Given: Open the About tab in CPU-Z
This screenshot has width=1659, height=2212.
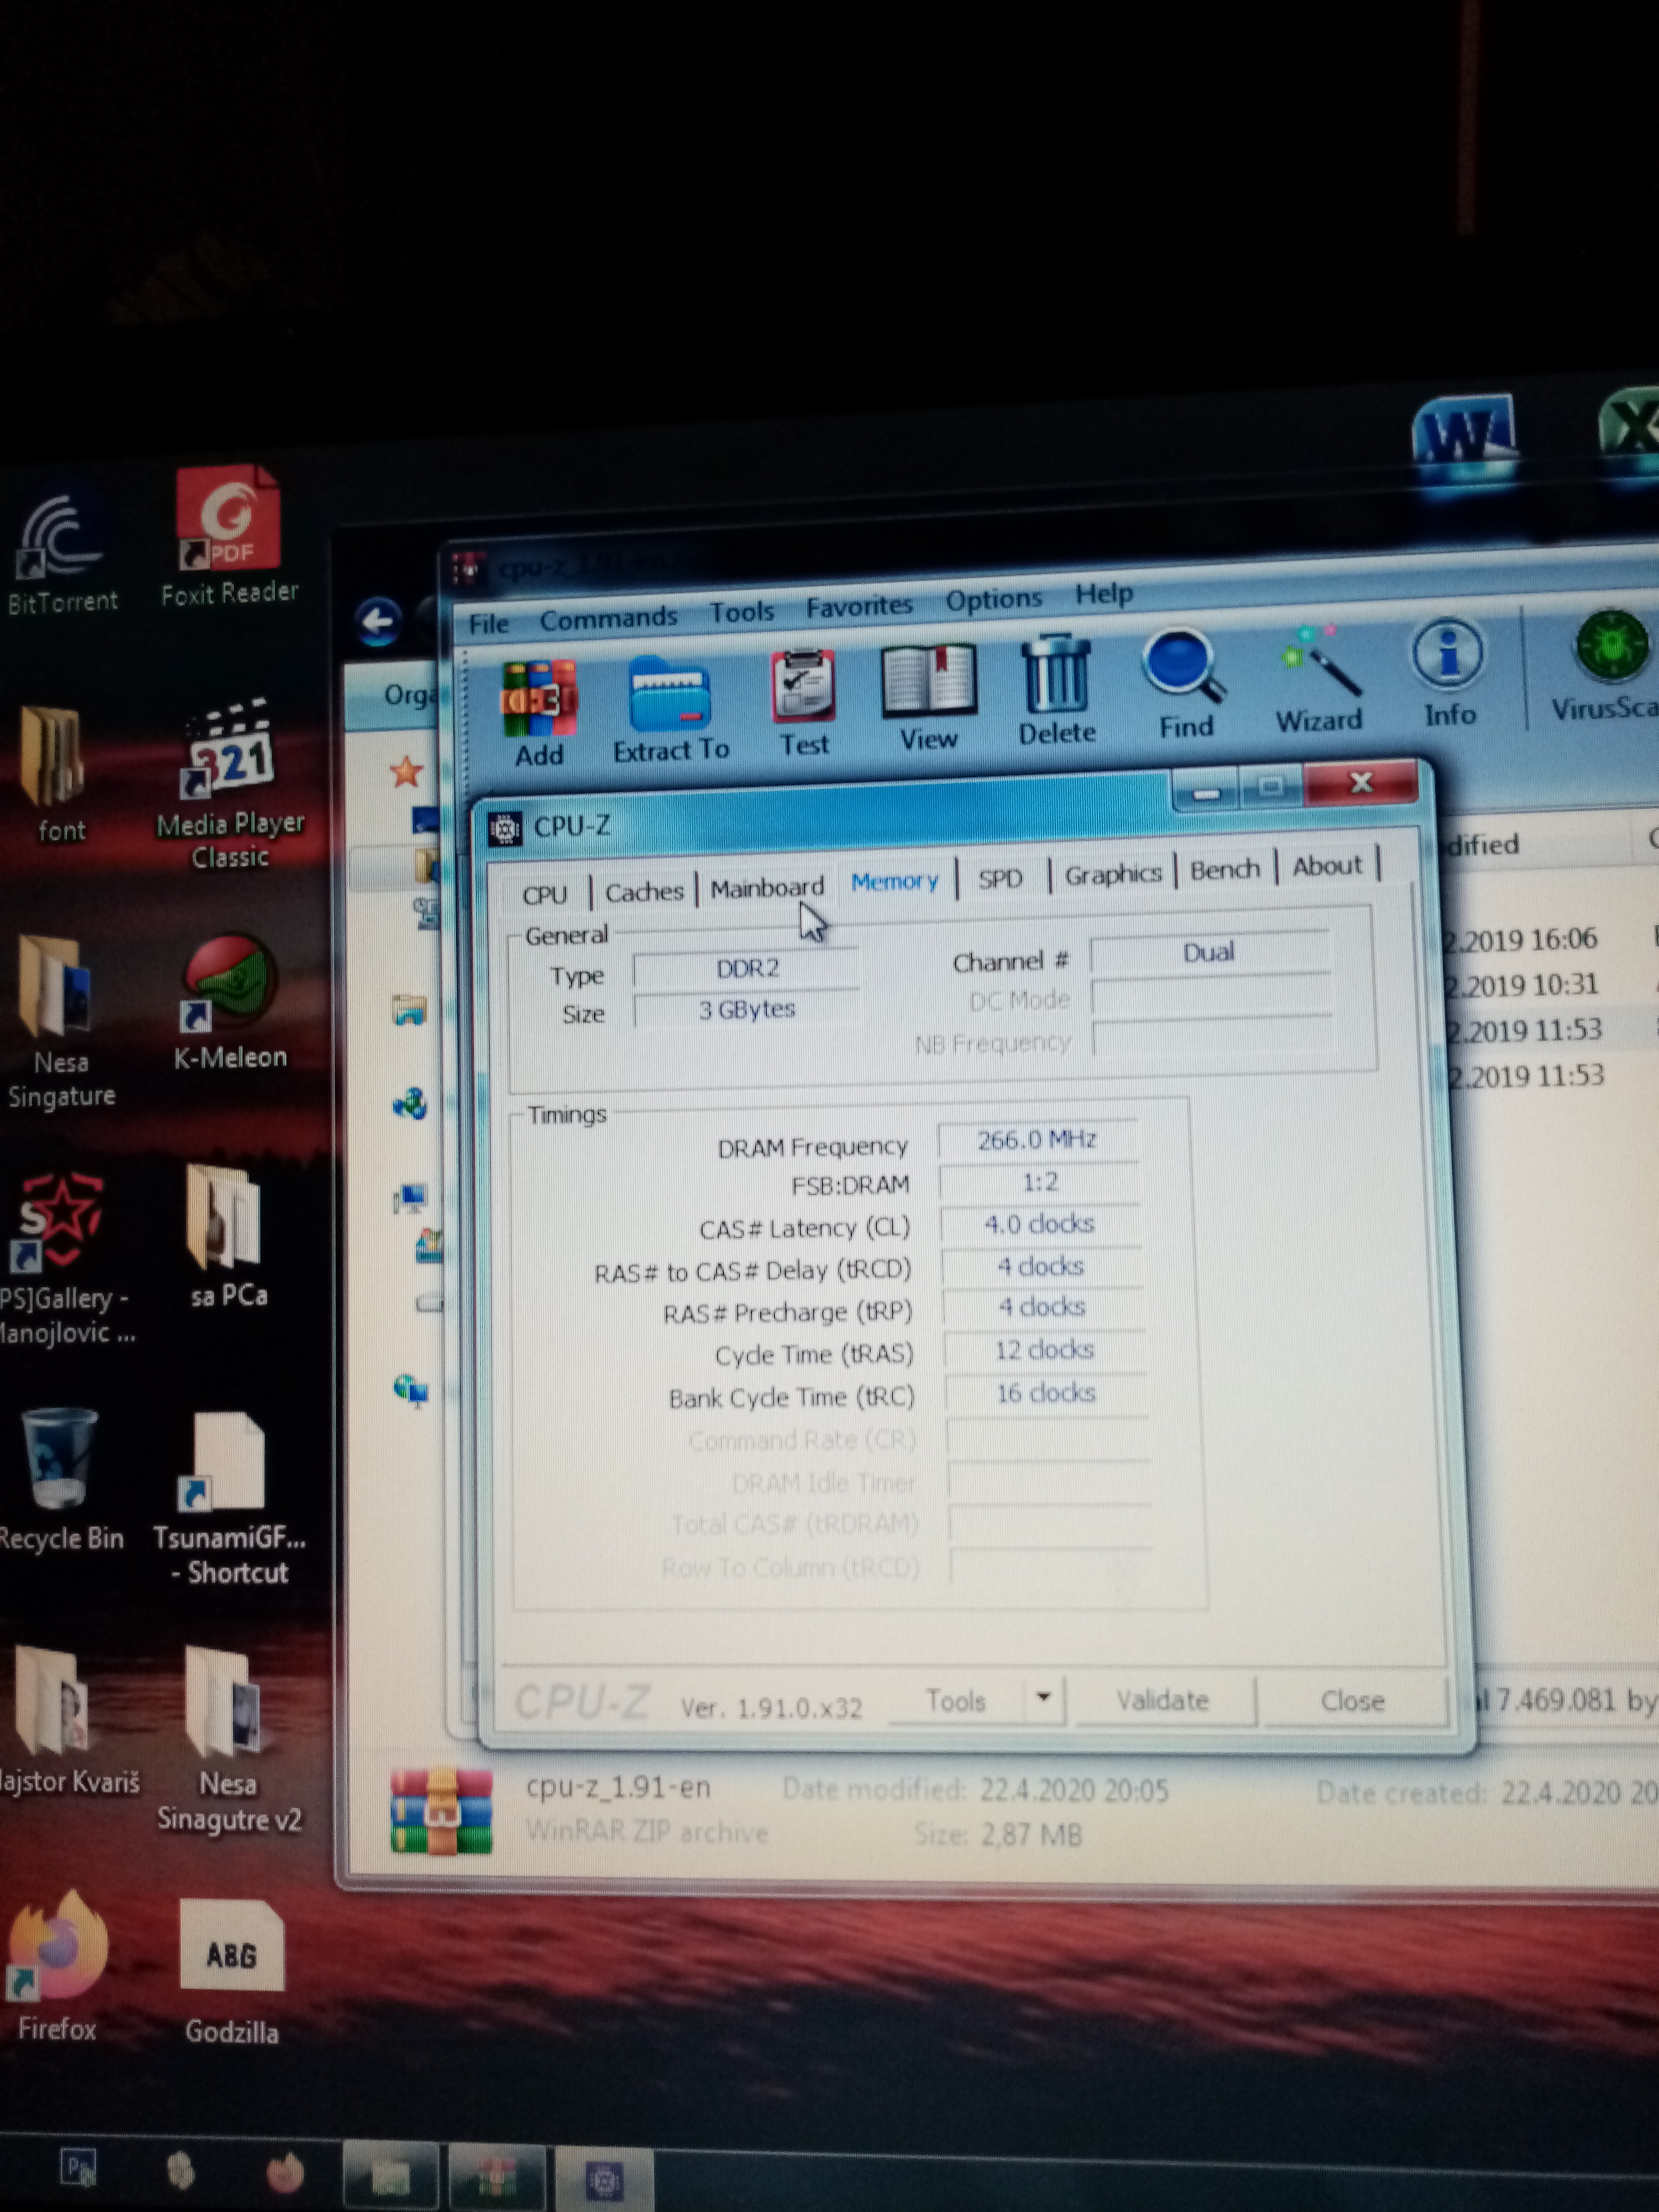Looking at the screenshot, I should pyautogui.click(x=1327, y=865).
